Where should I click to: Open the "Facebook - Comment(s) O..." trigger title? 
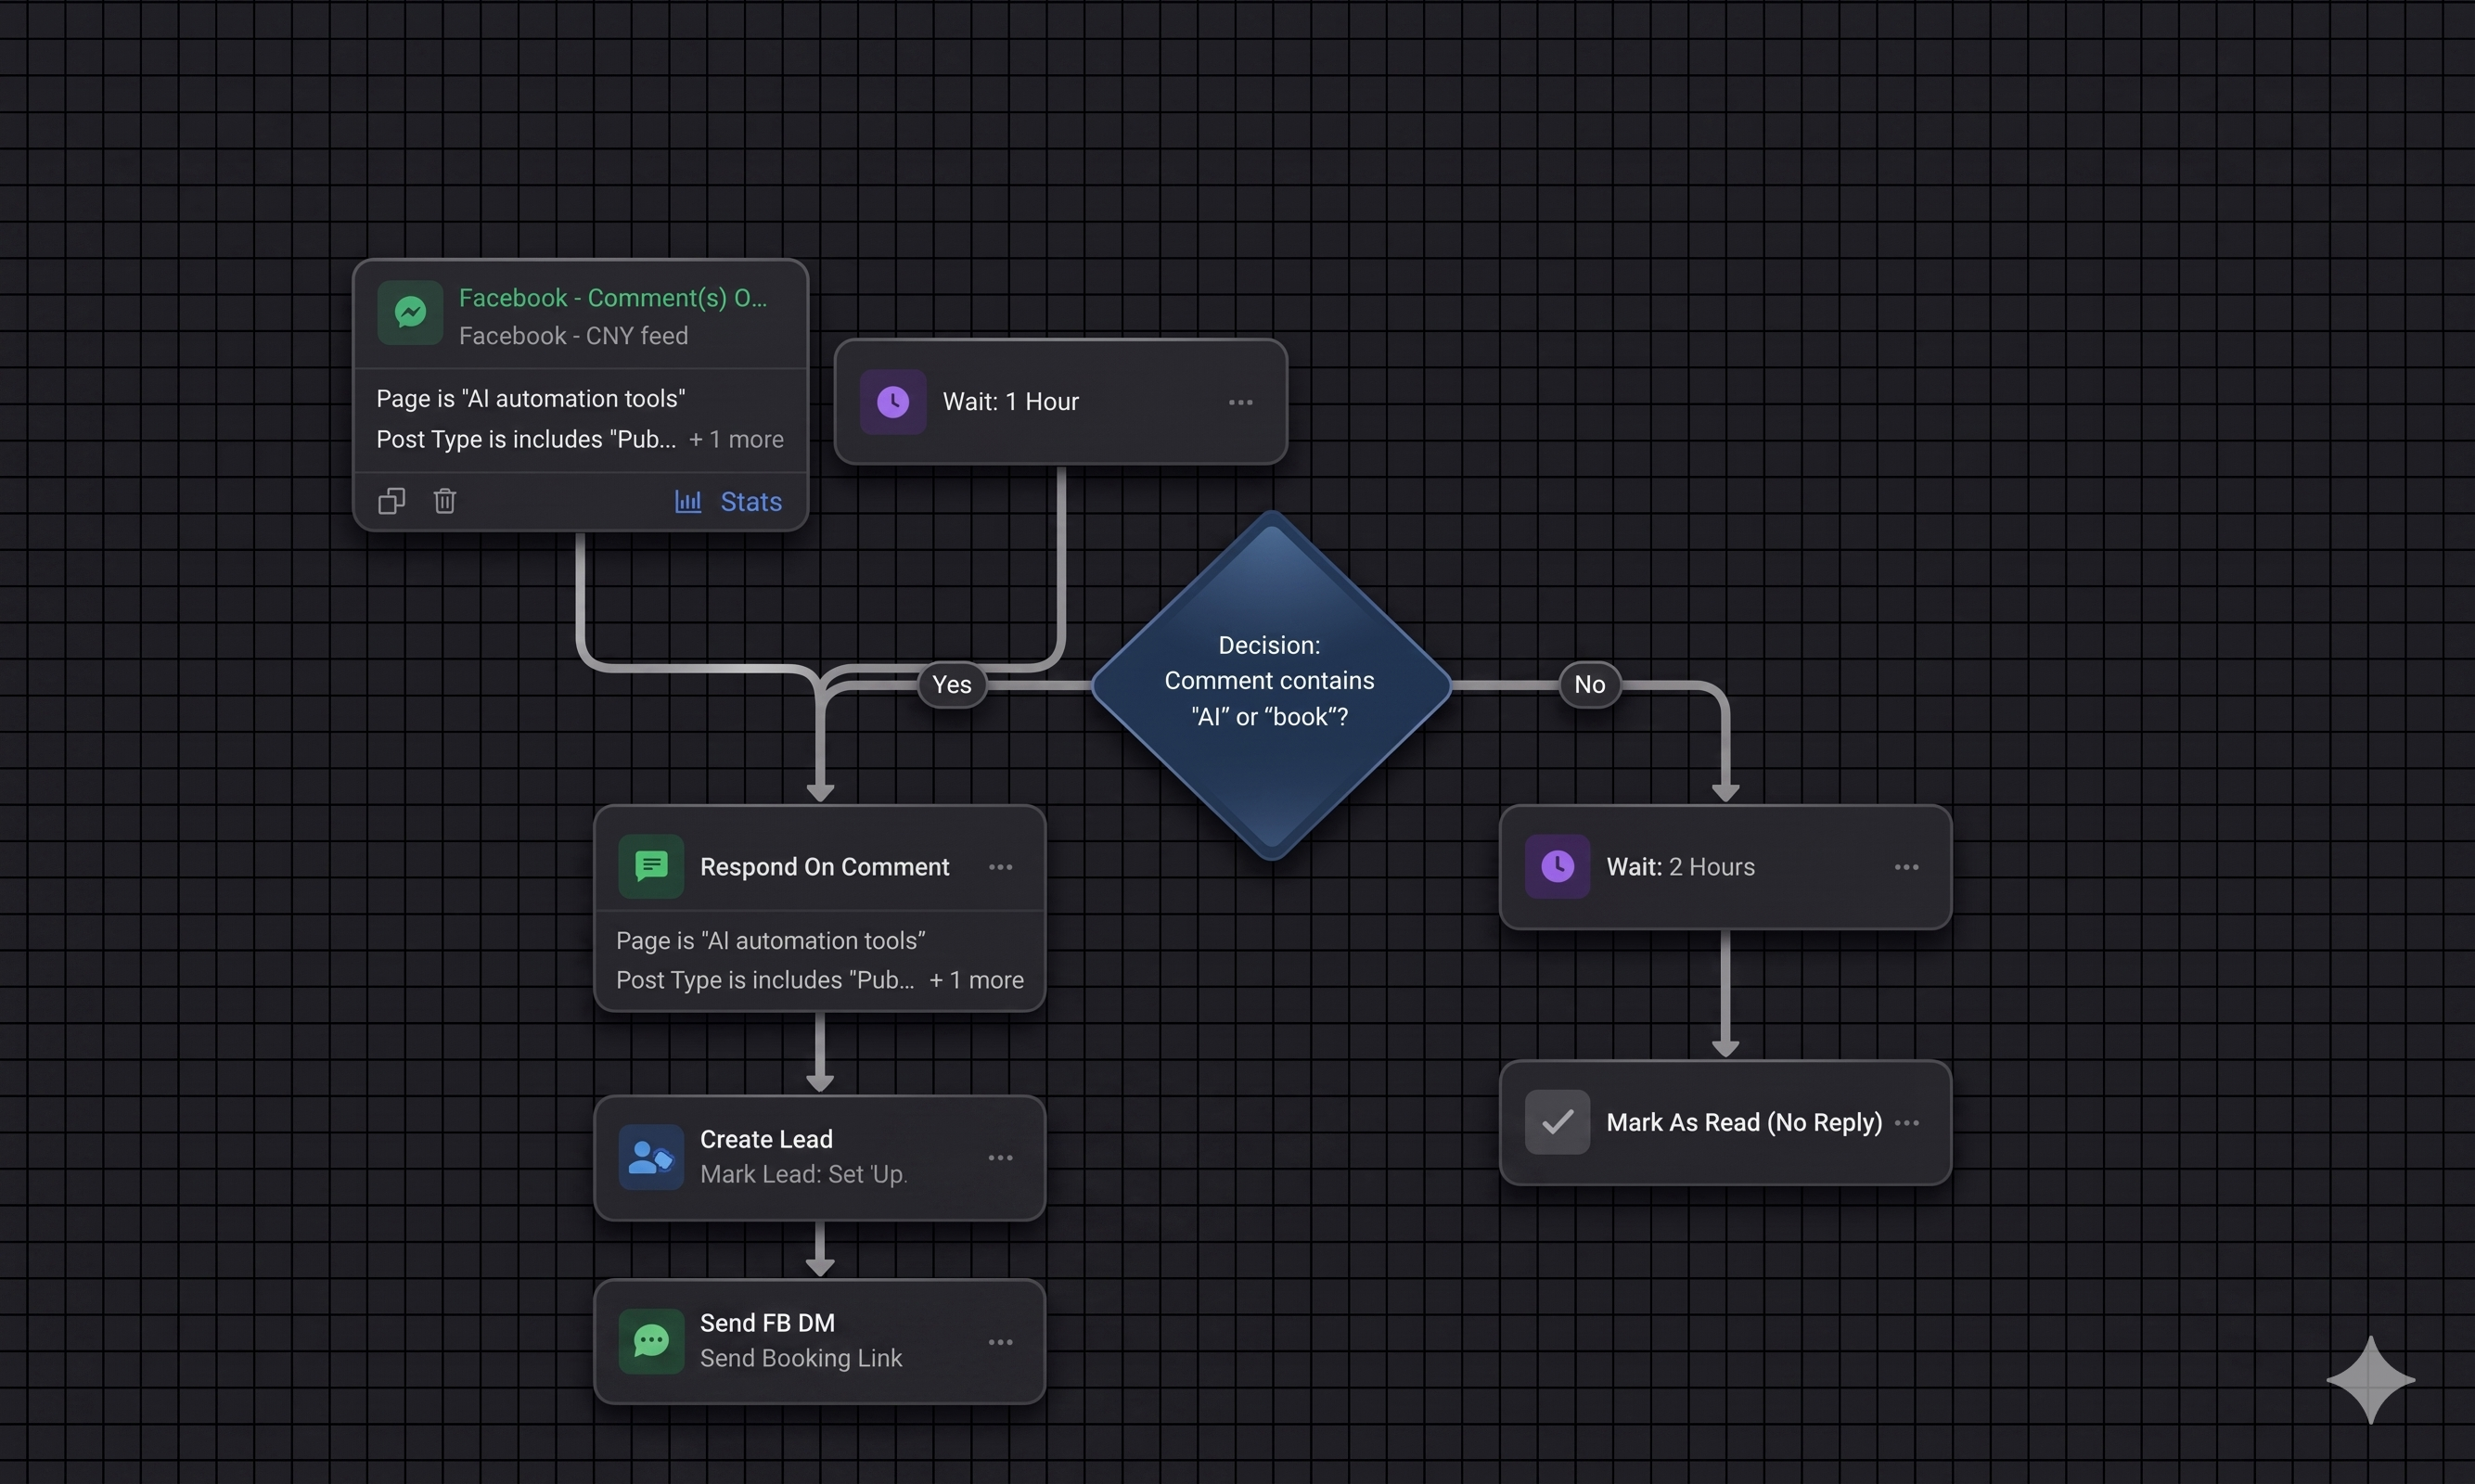(x=613, y=298)
